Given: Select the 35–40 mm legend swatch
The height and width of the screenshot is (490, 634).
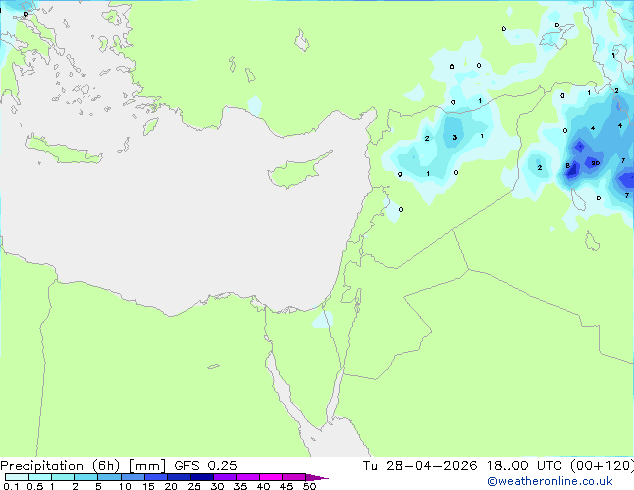Looking at the screenshot, I should (247, 477).
